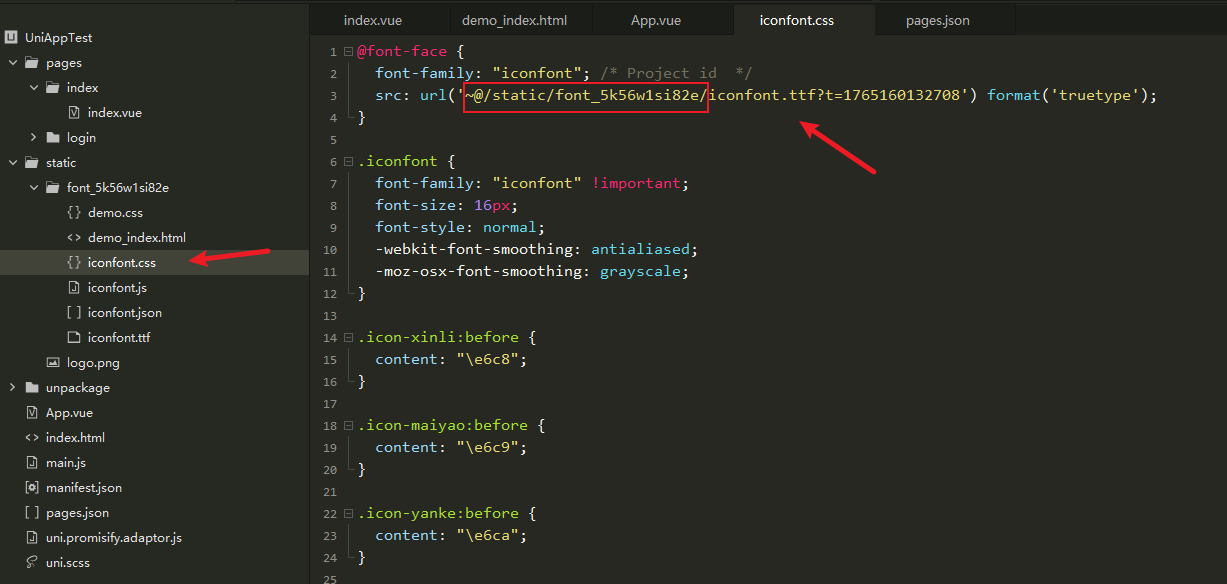The image size is (1227, 584).
Task: Click the bracket icon beside pages.json in tree
Action: pyautogui.click(x=32, y=512)
